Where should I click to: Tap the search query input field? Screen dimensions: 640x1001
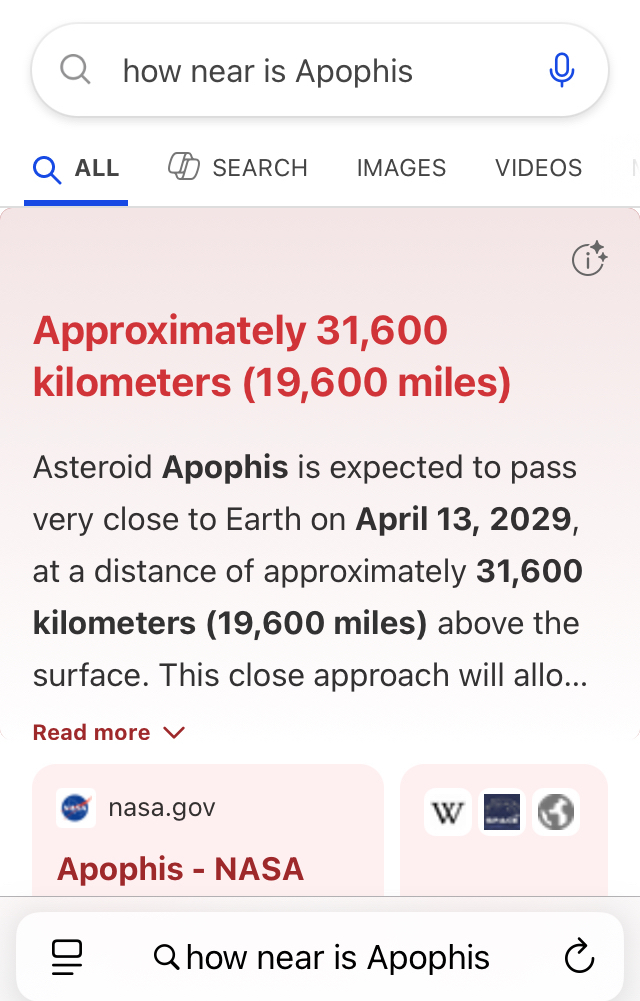click(x=300, y=71)
